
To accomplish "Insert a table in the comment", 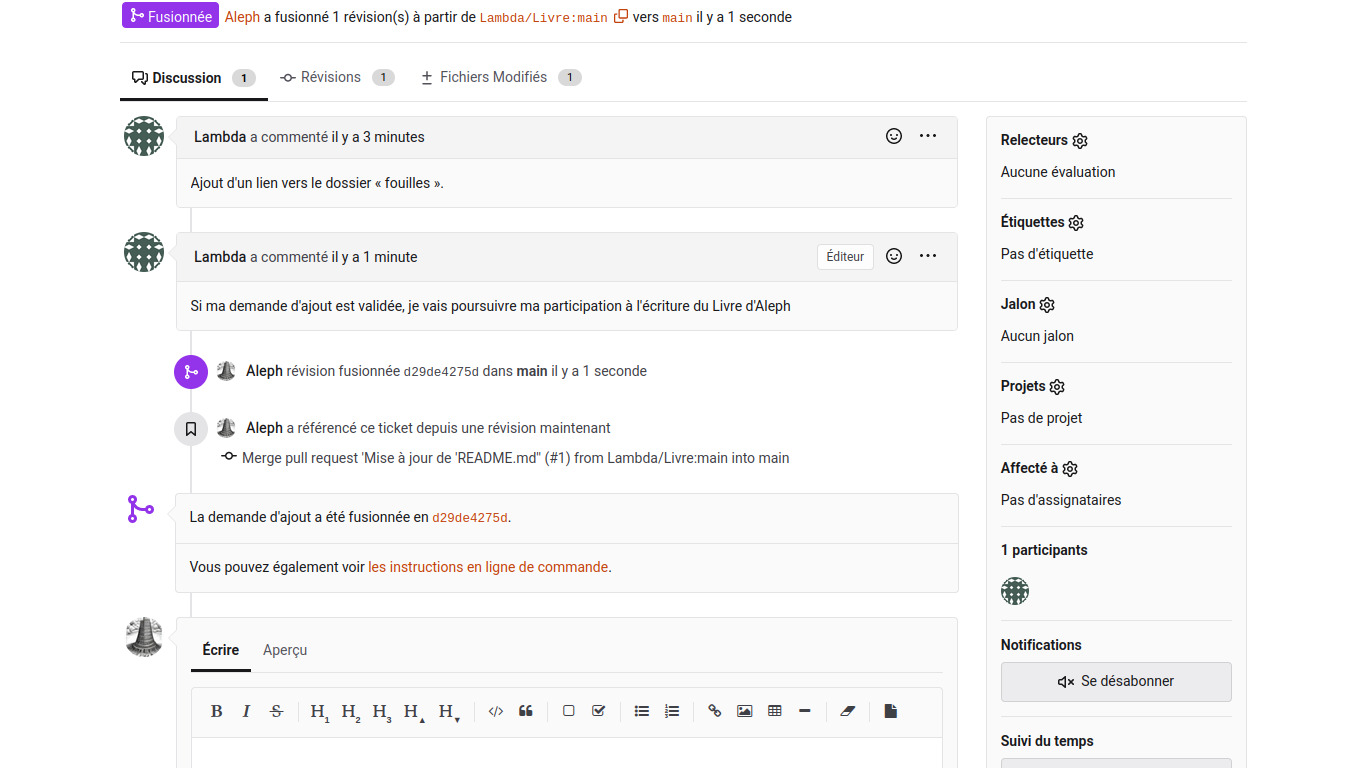I will pos(774,711).
